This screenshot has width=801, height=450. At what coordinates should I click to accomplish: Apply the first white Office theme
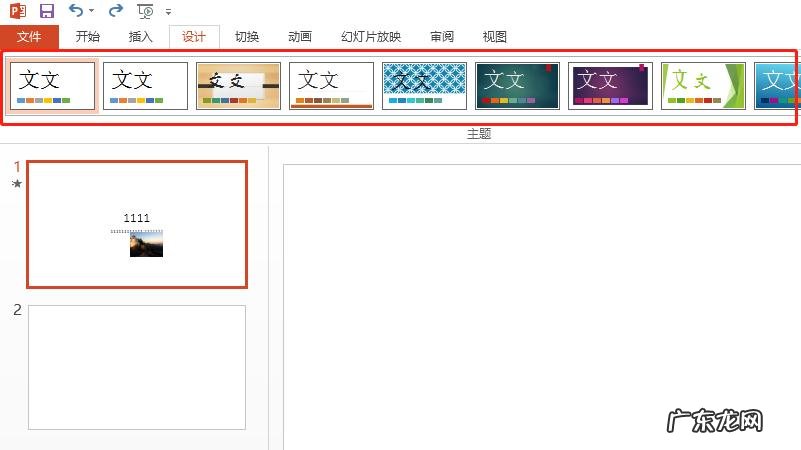53,86
